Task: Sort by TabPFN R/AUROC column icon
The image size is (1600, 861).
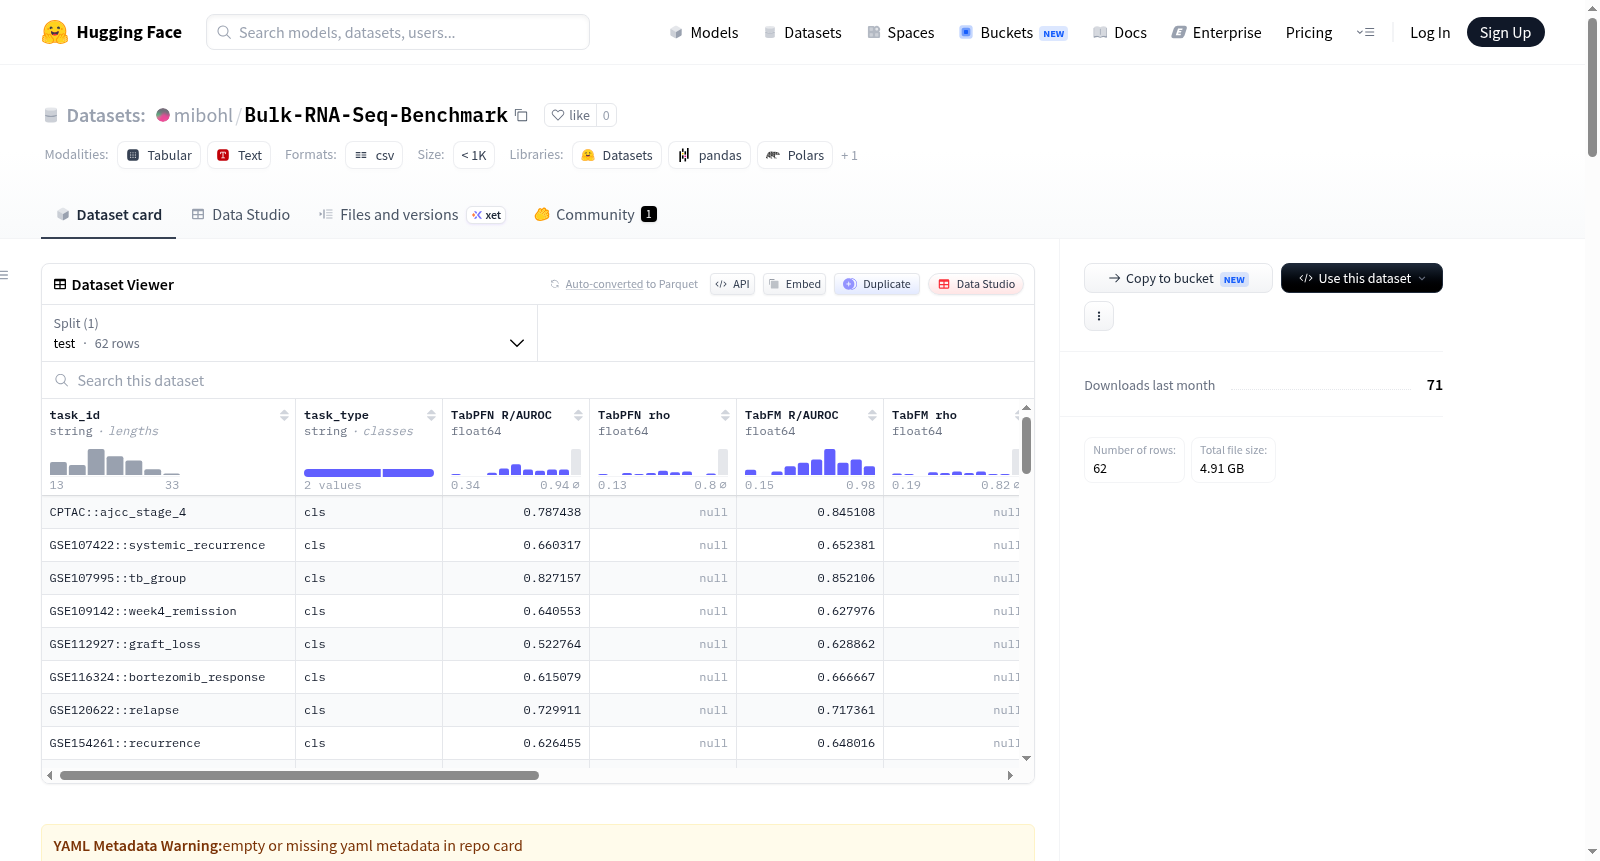Action: [x=578, y=415]
